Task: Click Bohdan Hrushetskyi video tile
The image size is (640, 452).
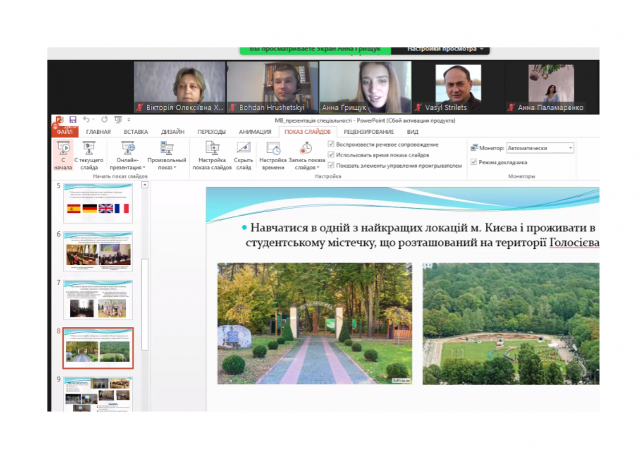Action: (272, 87)
